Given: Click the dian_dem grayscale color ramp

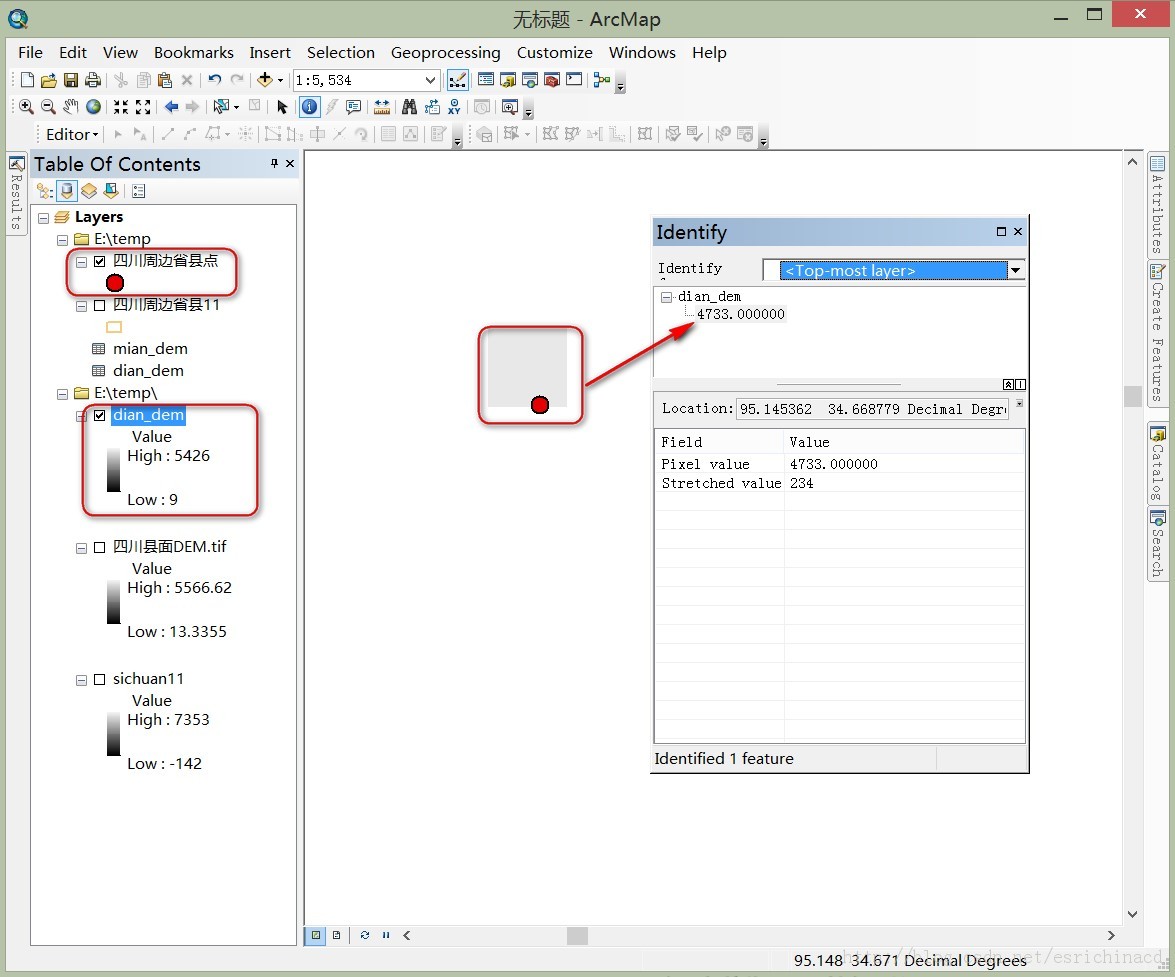Looking at the screenshot, I should [x=113, y=470].
